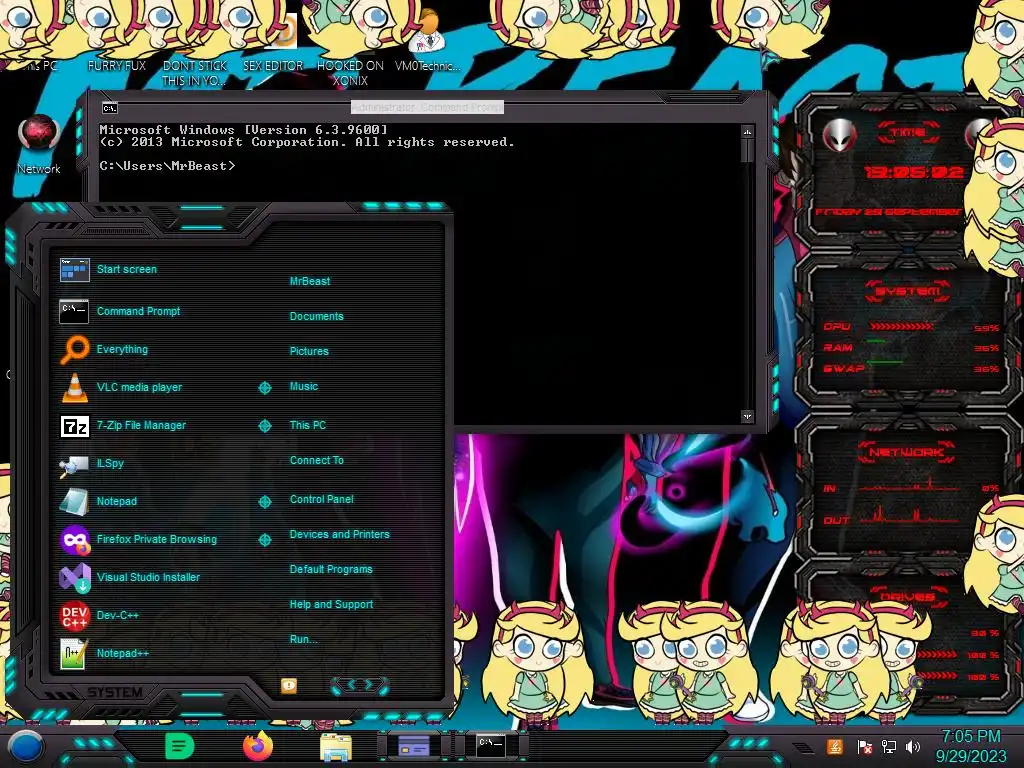
Task: Open Documents from the start menu
Action: (x=316, y=316)
